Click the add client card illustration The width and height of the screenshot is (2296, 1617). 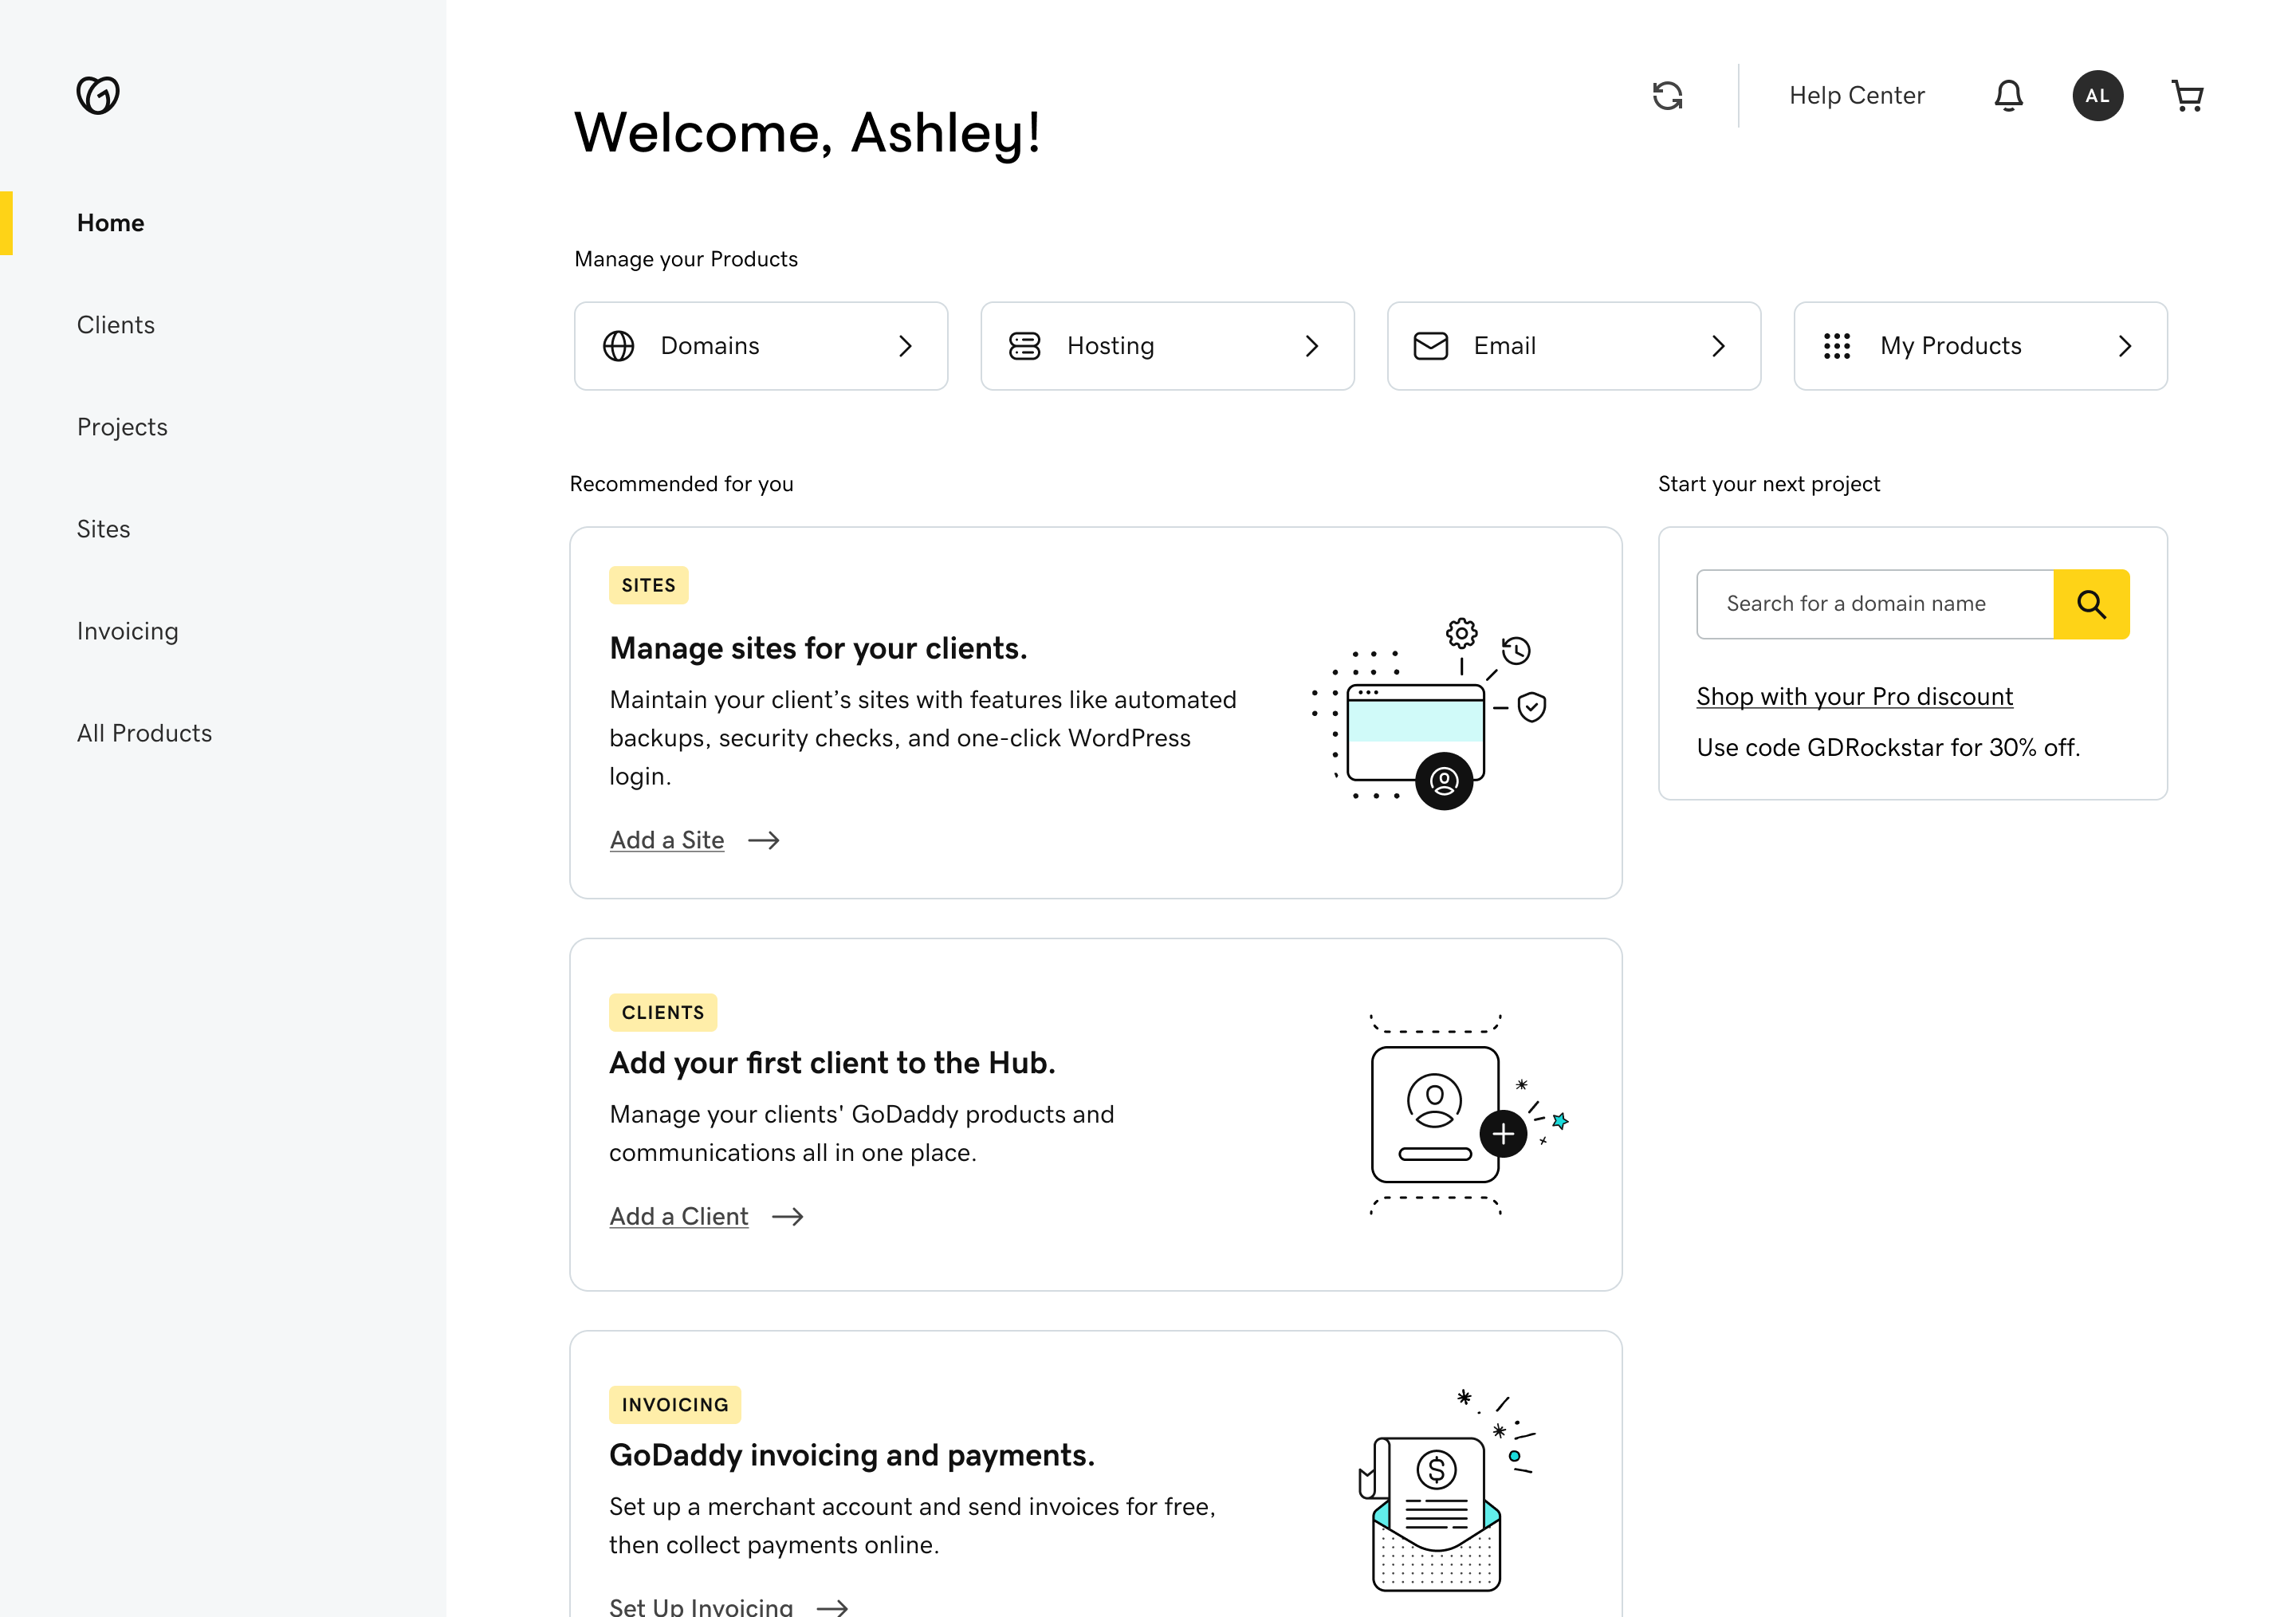[1468, 1115]
